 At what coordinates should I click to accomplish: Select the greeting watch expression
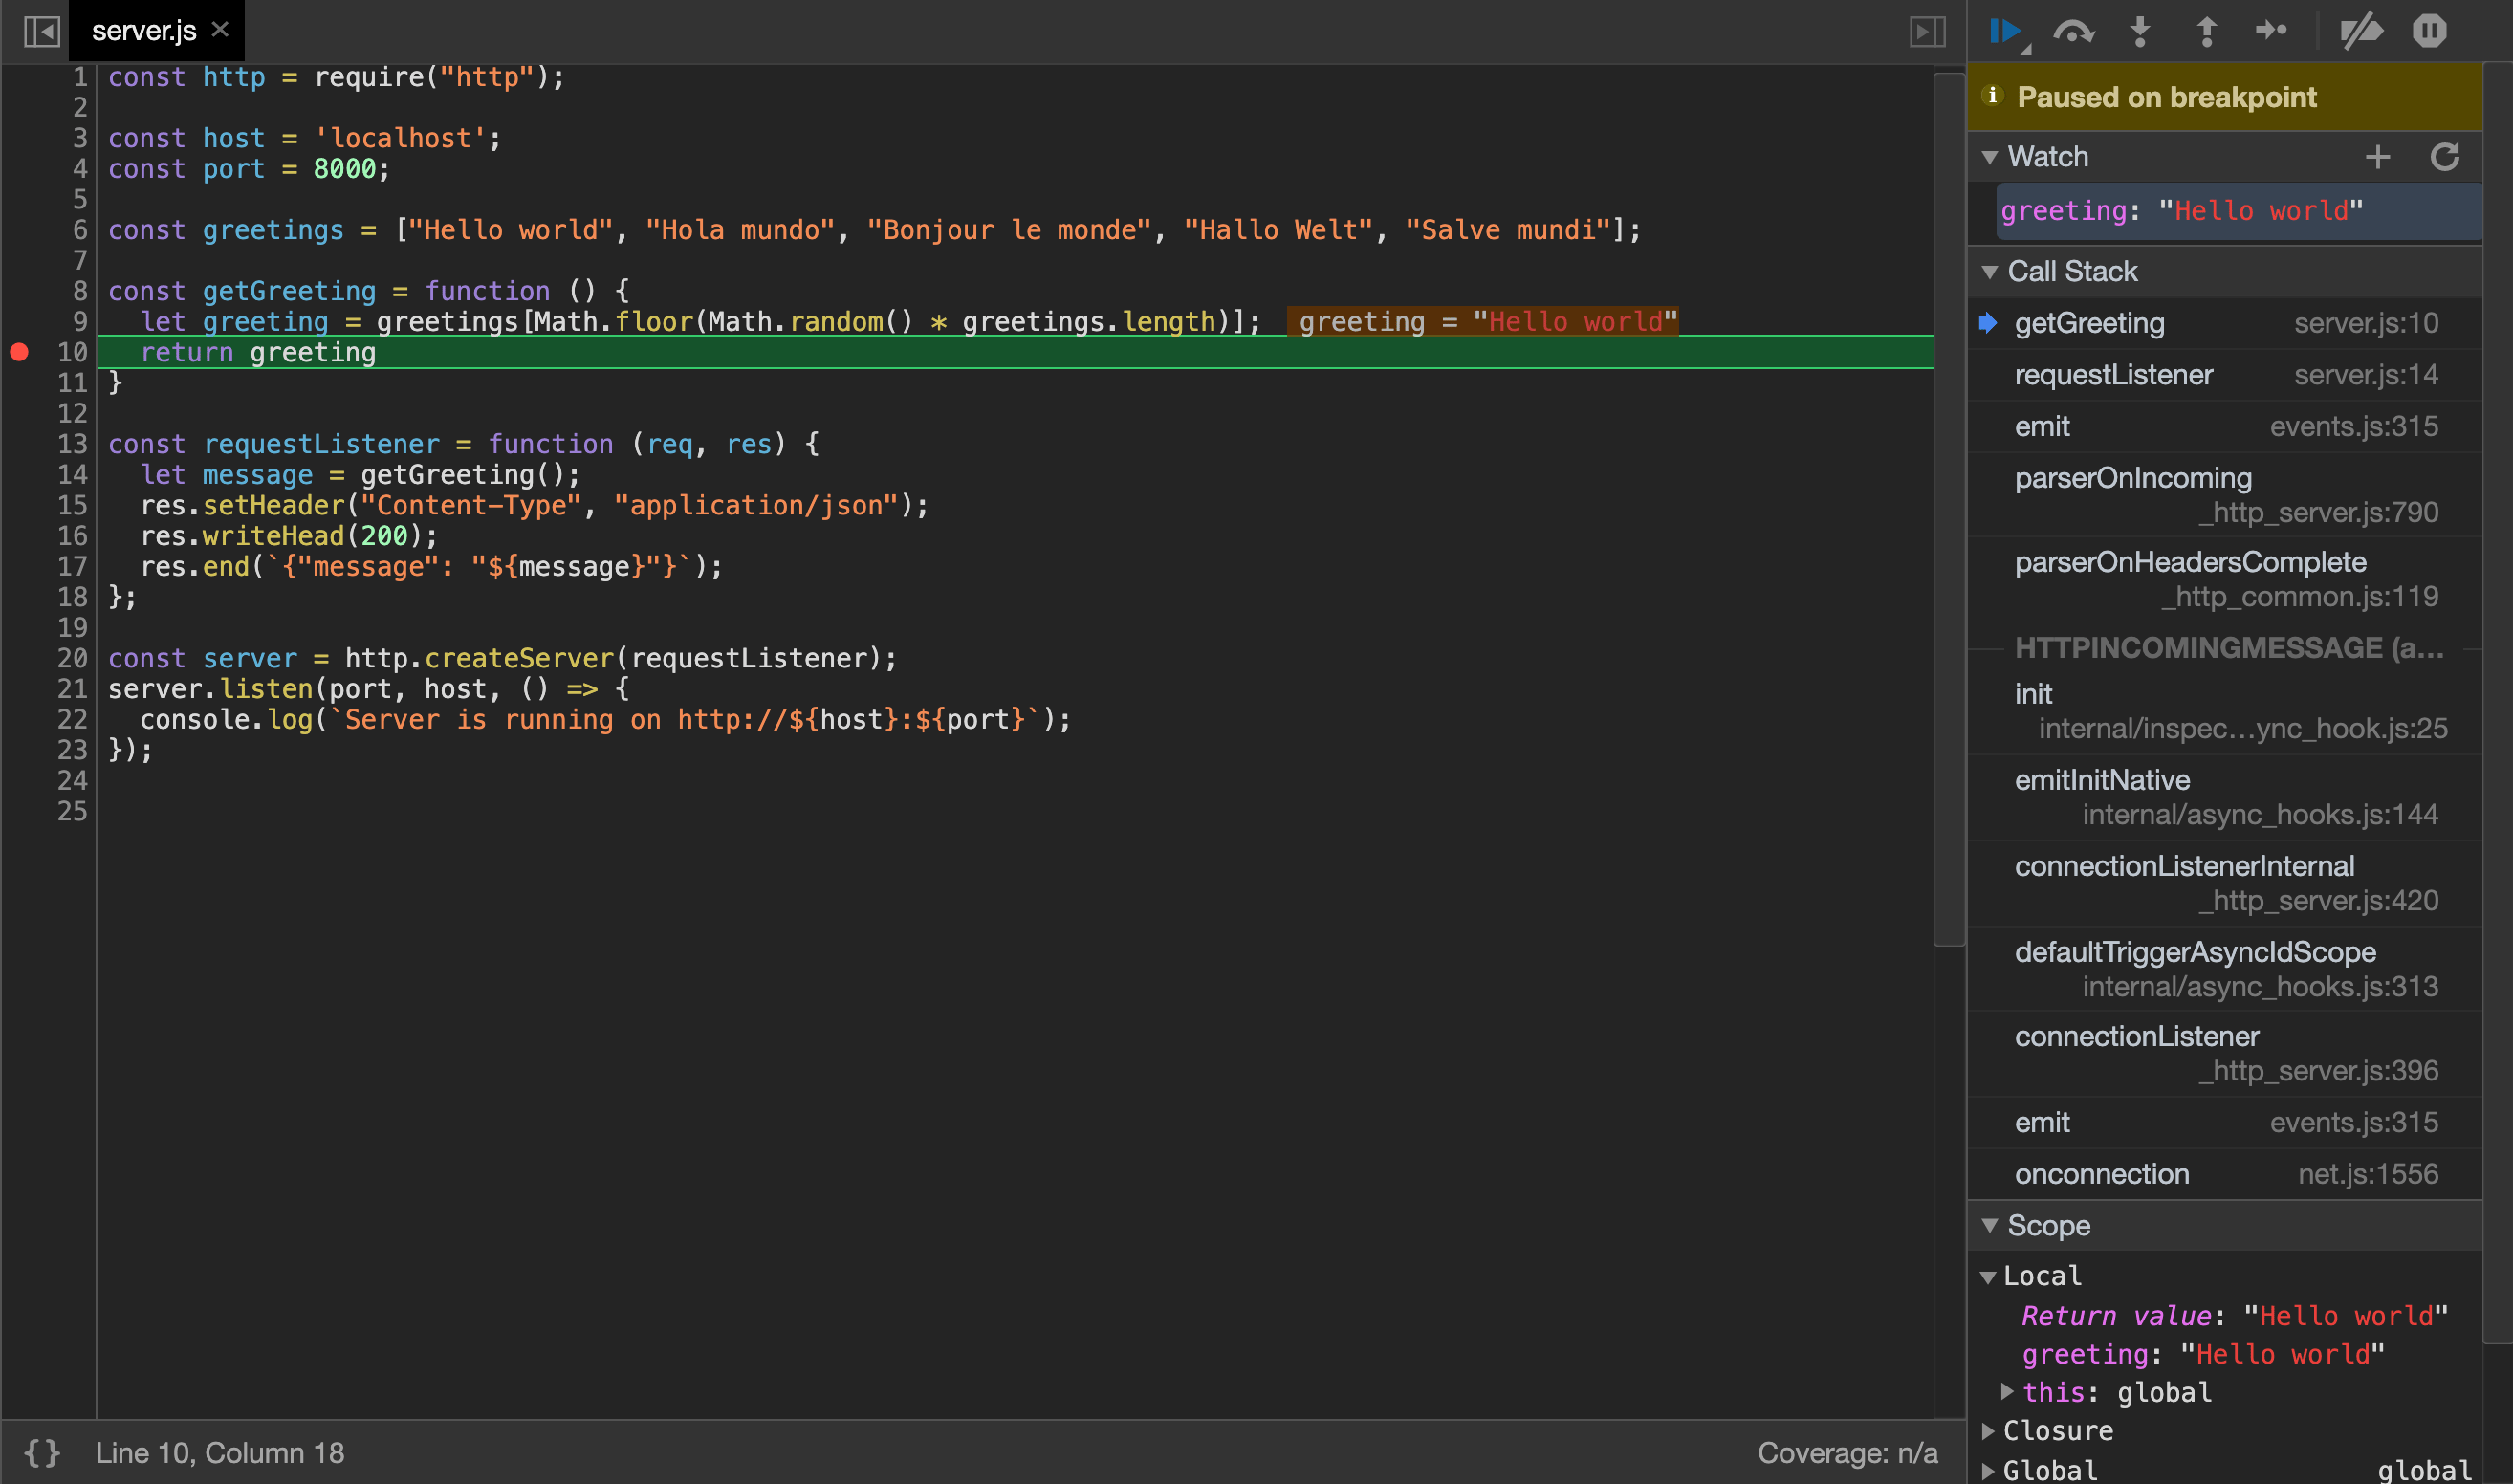pos(2239,211)
